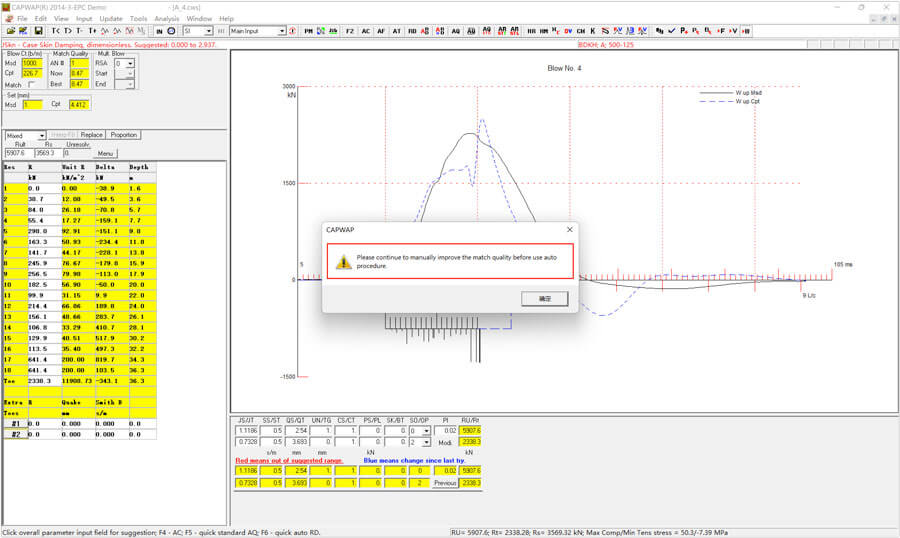Click the F2 toolbar button
The height and width of the screenshot is (538, 900).
click(350, 31)
